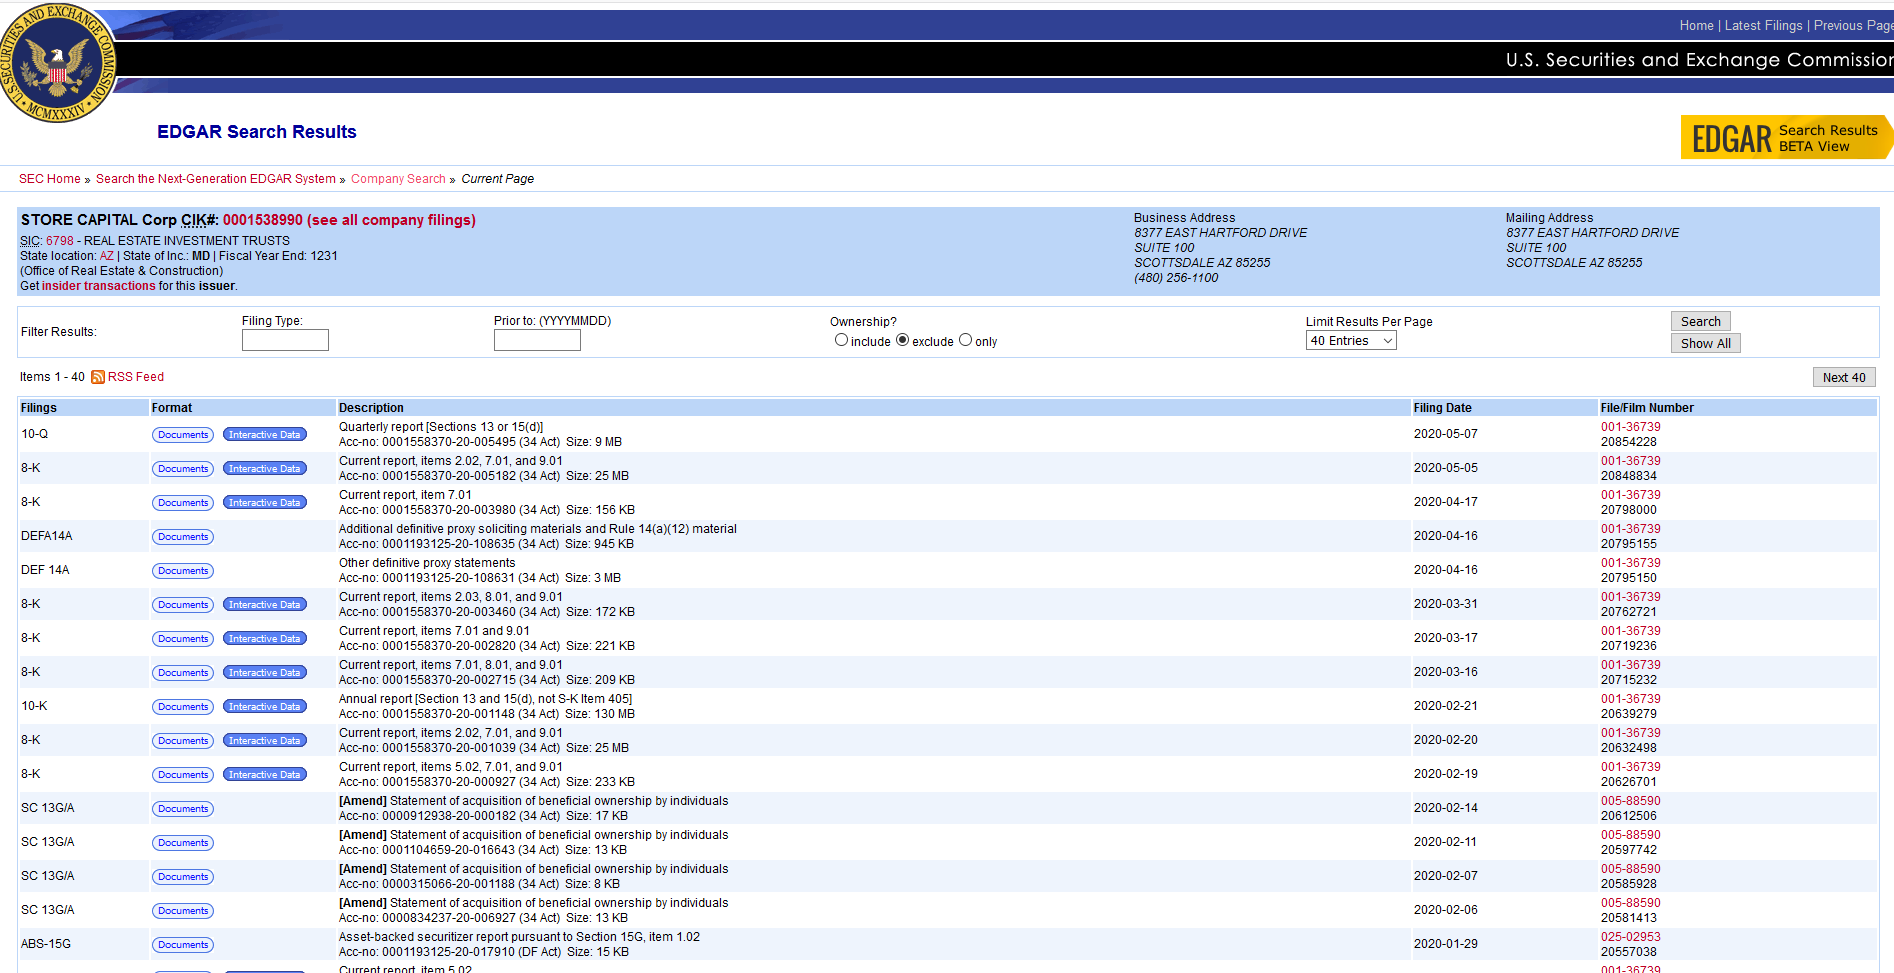The width and height of the screenshot is (1894, 973).
Task: Open Documents for 8-K filed 2020-03-16
Action: coord(183,673)
